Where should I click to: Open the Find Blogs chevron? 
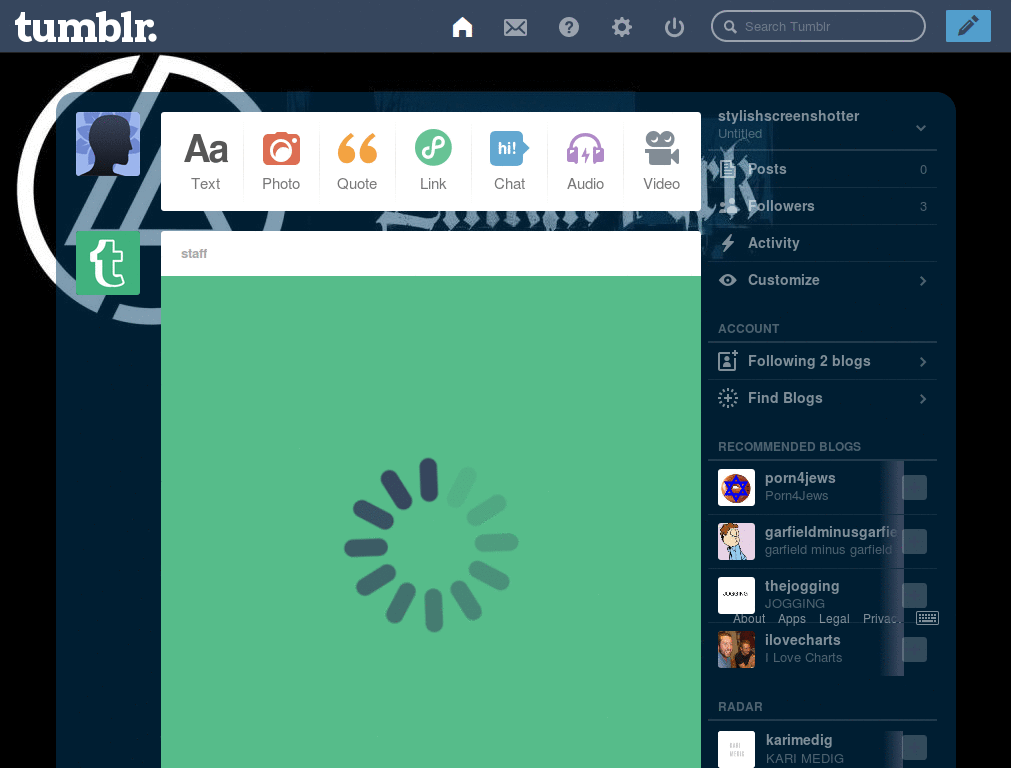coord(923,399)
